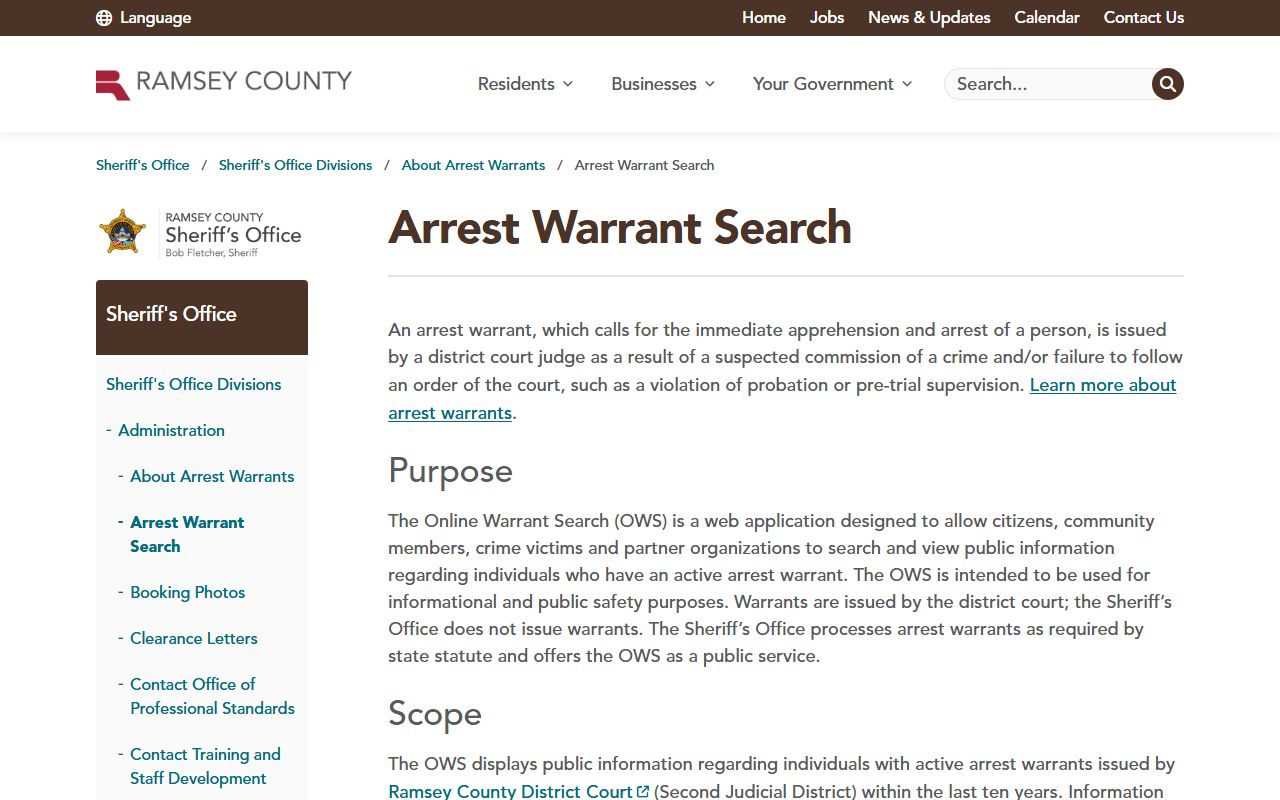Open the Calendar link in top bar
Viewport: 1280px width, 800px height.
[1047, 18]
